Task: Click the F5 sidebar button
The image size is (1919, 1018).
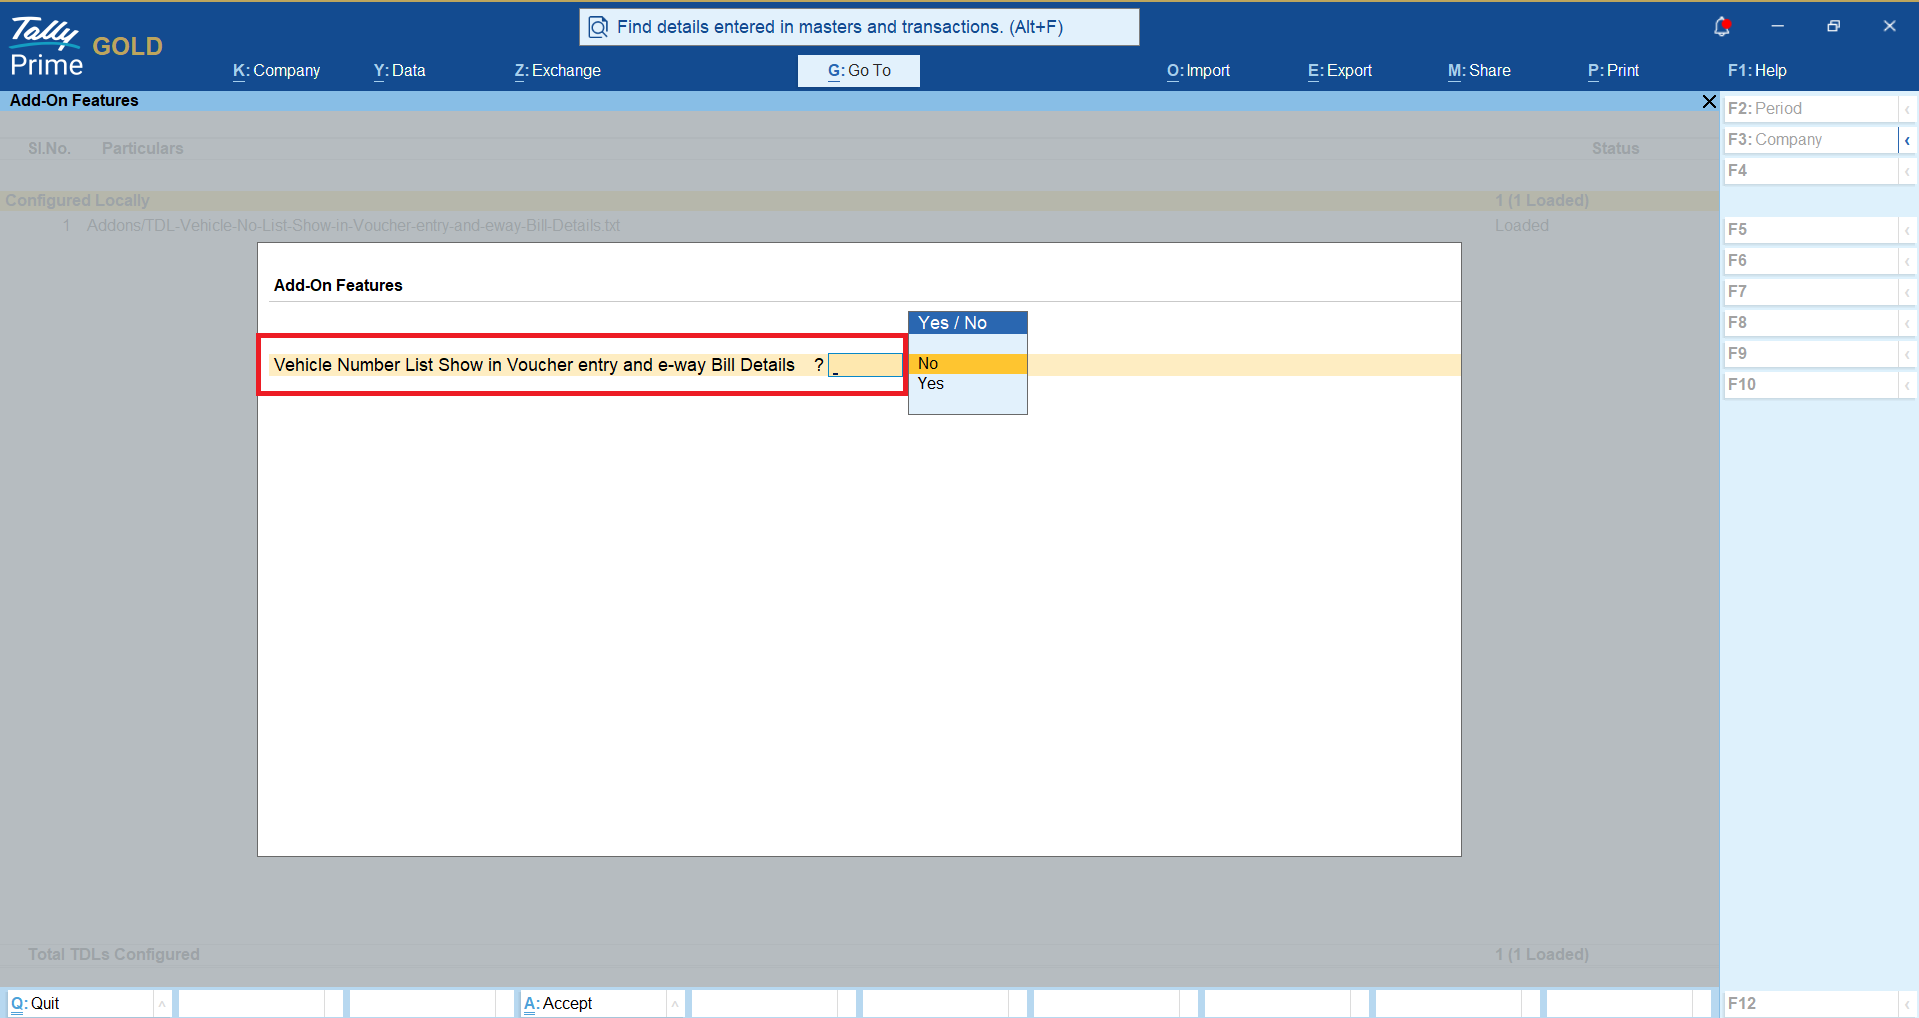Action: [1810, 229]
